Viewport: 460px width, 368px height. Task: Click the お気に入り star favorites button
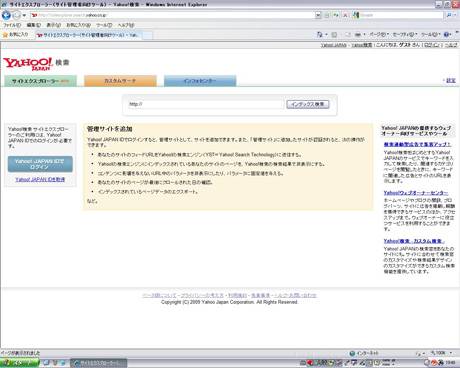coord(16,35)
